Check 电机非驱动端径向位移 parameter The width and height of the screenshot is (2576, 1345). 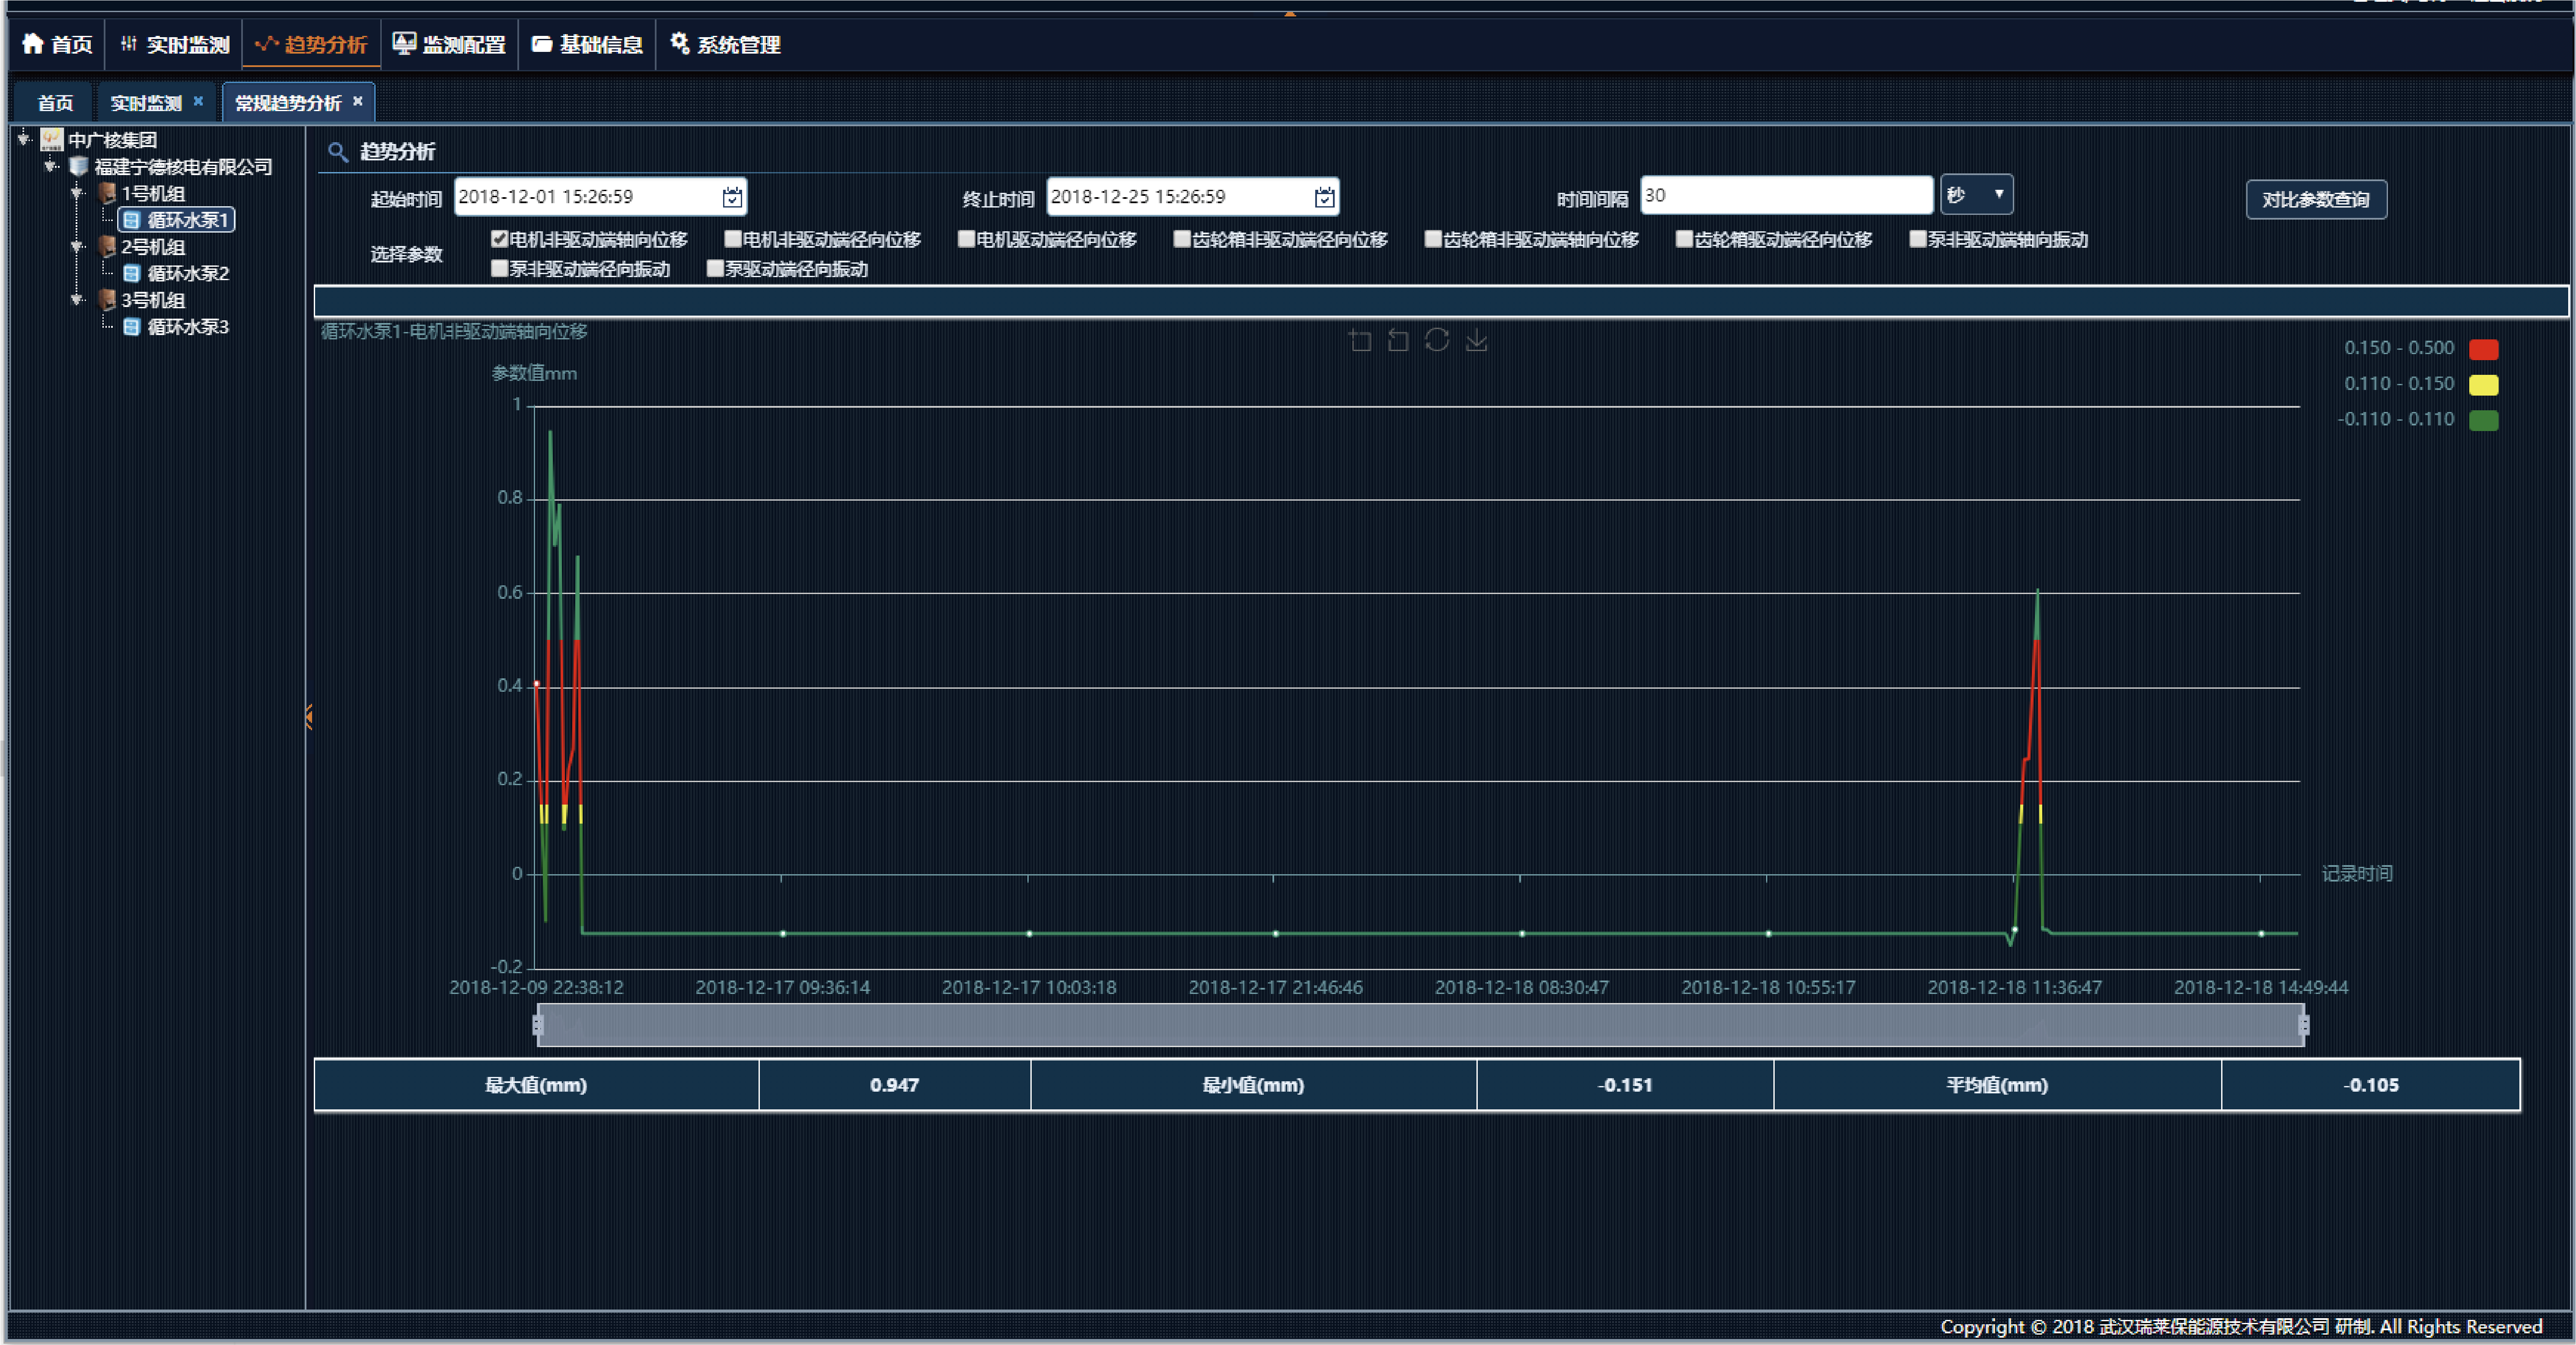click(x=733, y=239)
